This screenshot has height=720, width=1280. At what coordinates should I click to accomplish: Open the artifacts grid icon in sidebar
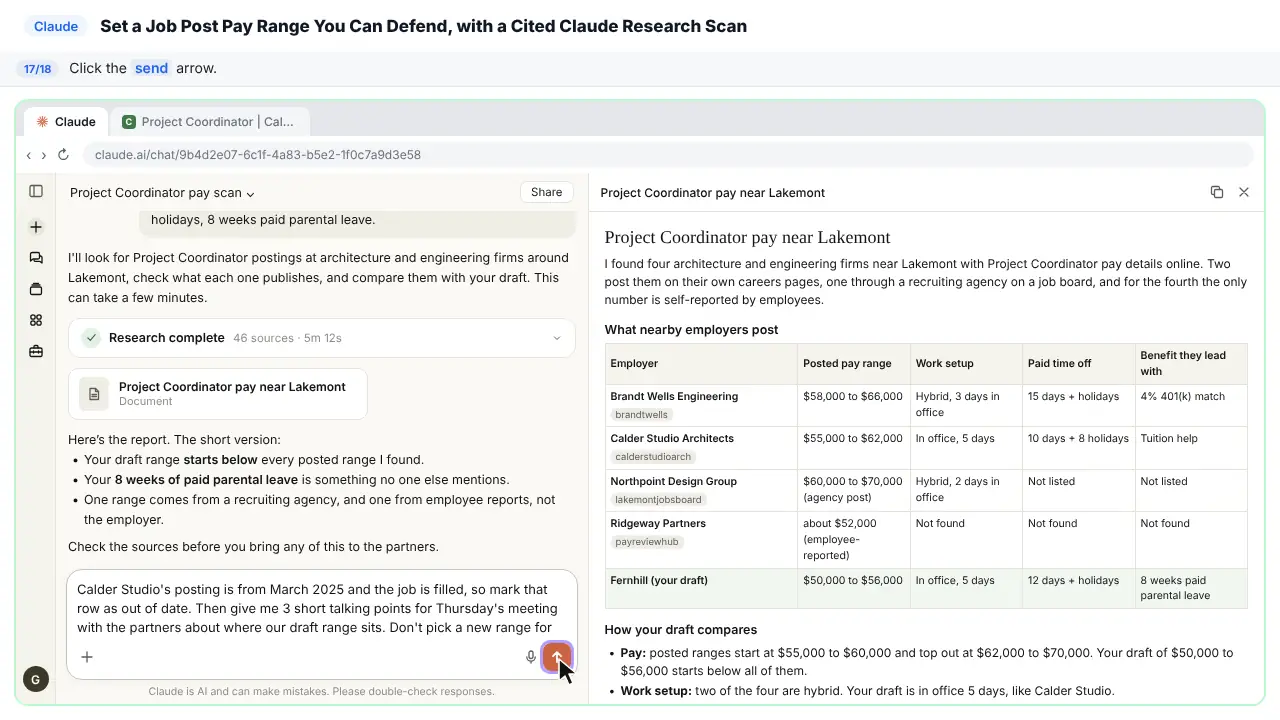tap(36, 320)
